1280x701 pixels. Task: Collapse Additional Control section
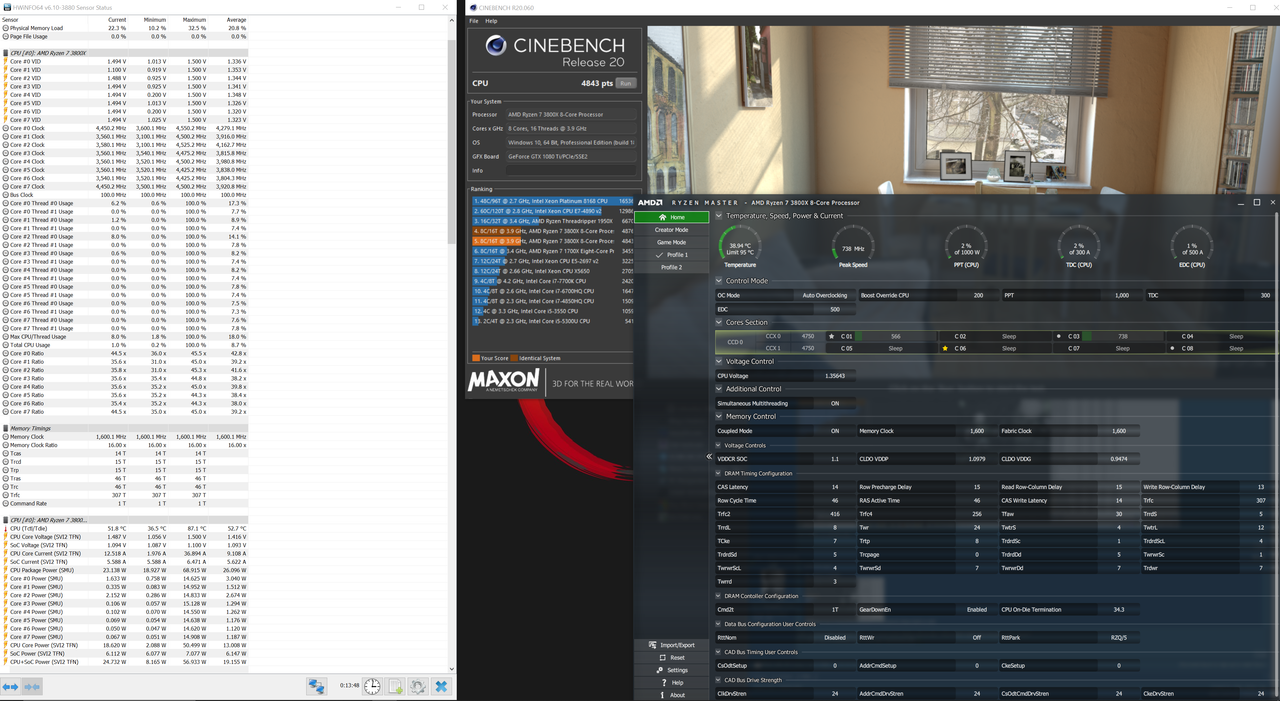point(719,389)
